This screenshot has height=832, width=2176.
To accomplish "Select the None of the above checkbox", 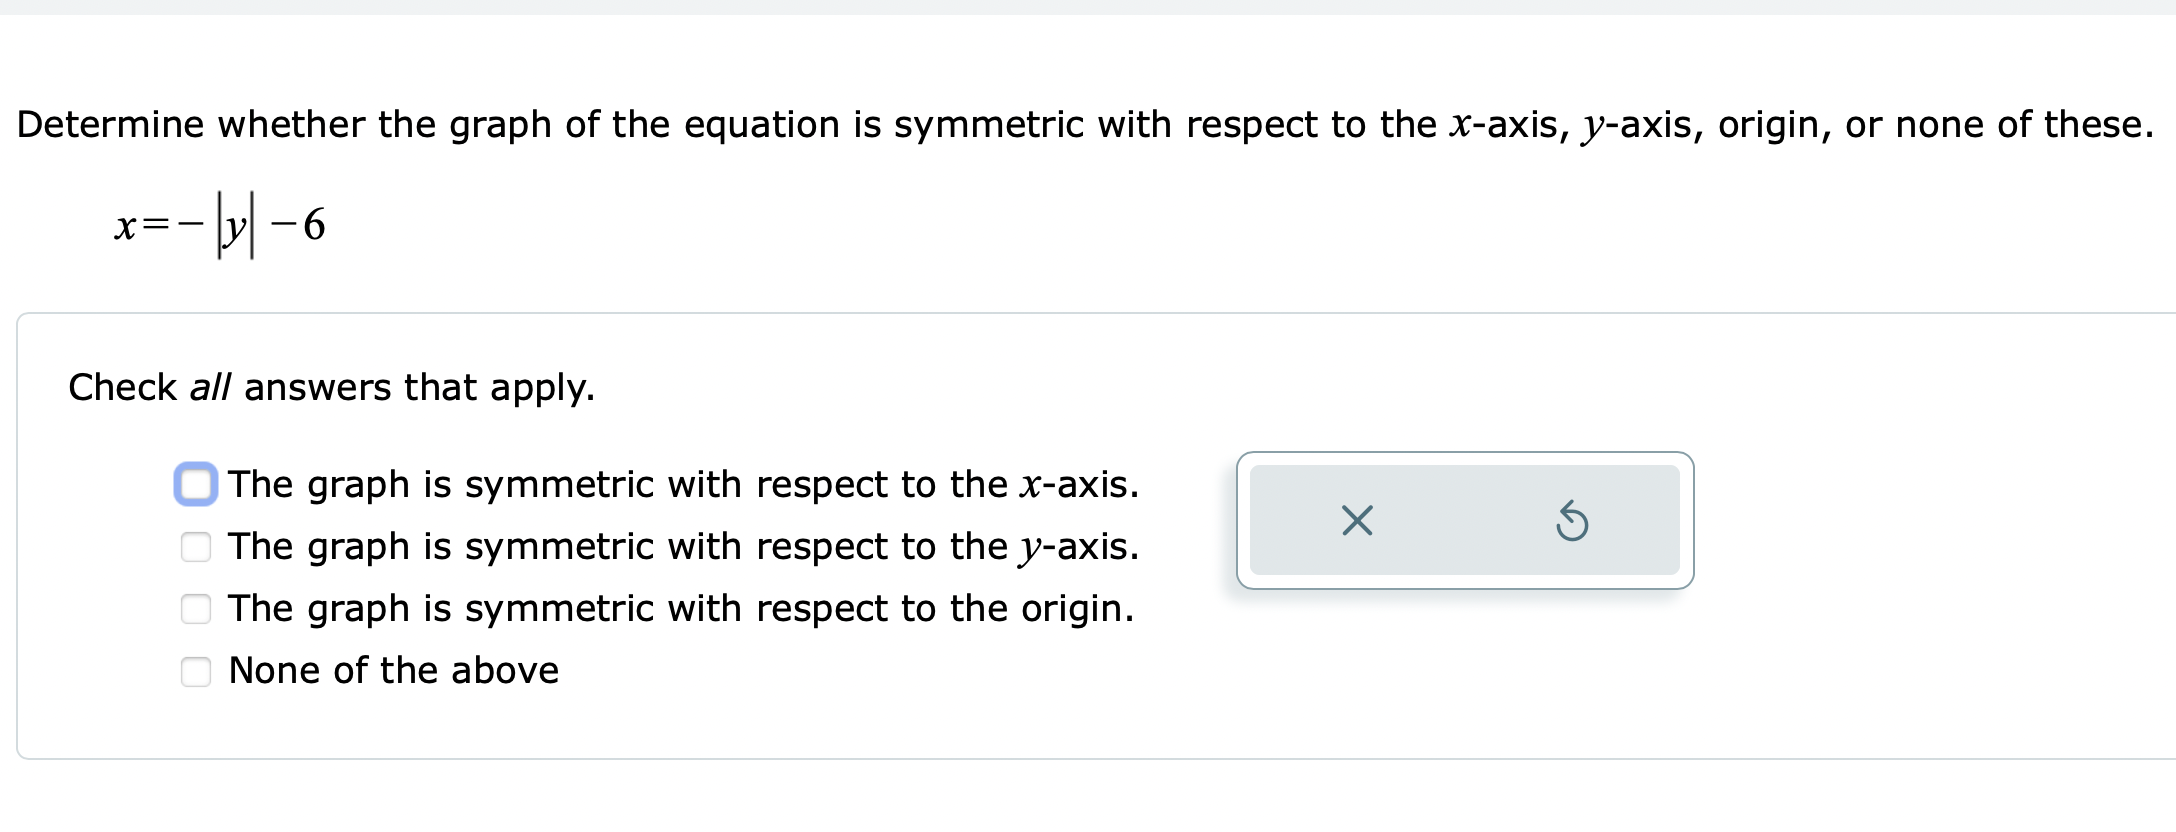I will tap(196, 671).
